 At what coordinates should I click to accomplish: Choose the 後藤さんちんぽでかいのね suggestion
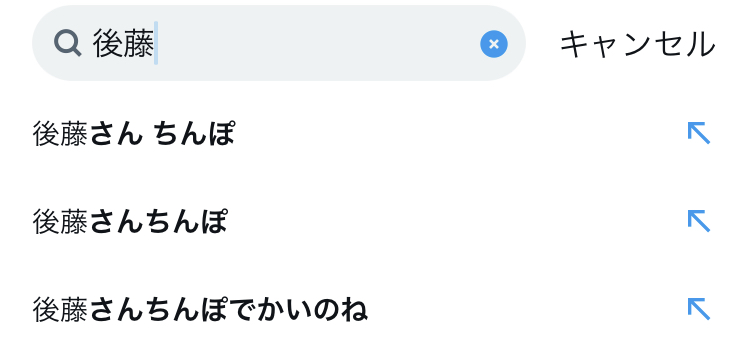click(x=375, y=310)
